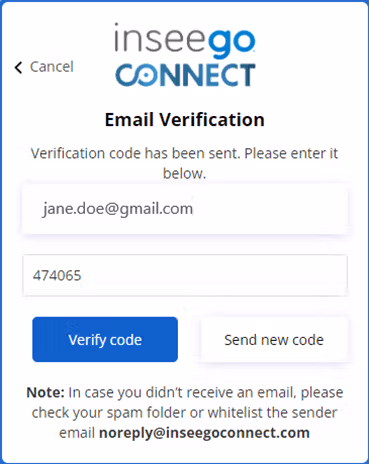Request a code with Send new code

pos(274,340)
